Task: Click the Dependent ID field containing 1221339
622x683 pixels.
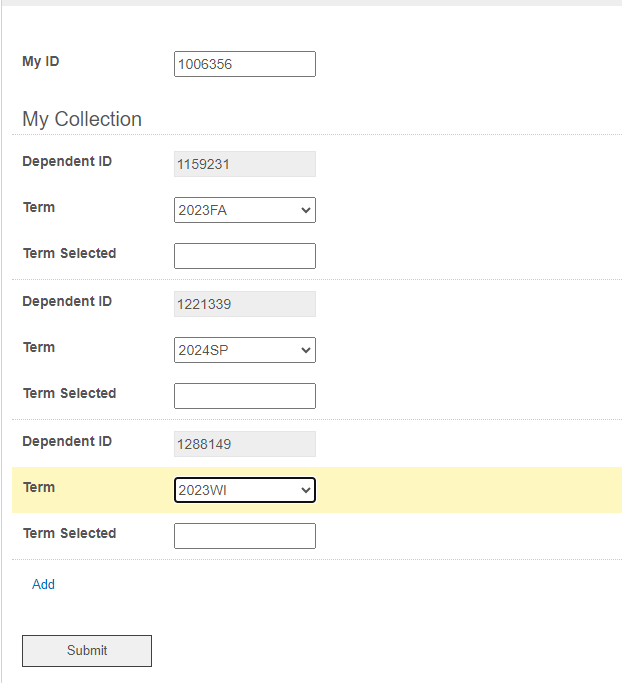Action: pyautogui.click(x=244, y=304)
